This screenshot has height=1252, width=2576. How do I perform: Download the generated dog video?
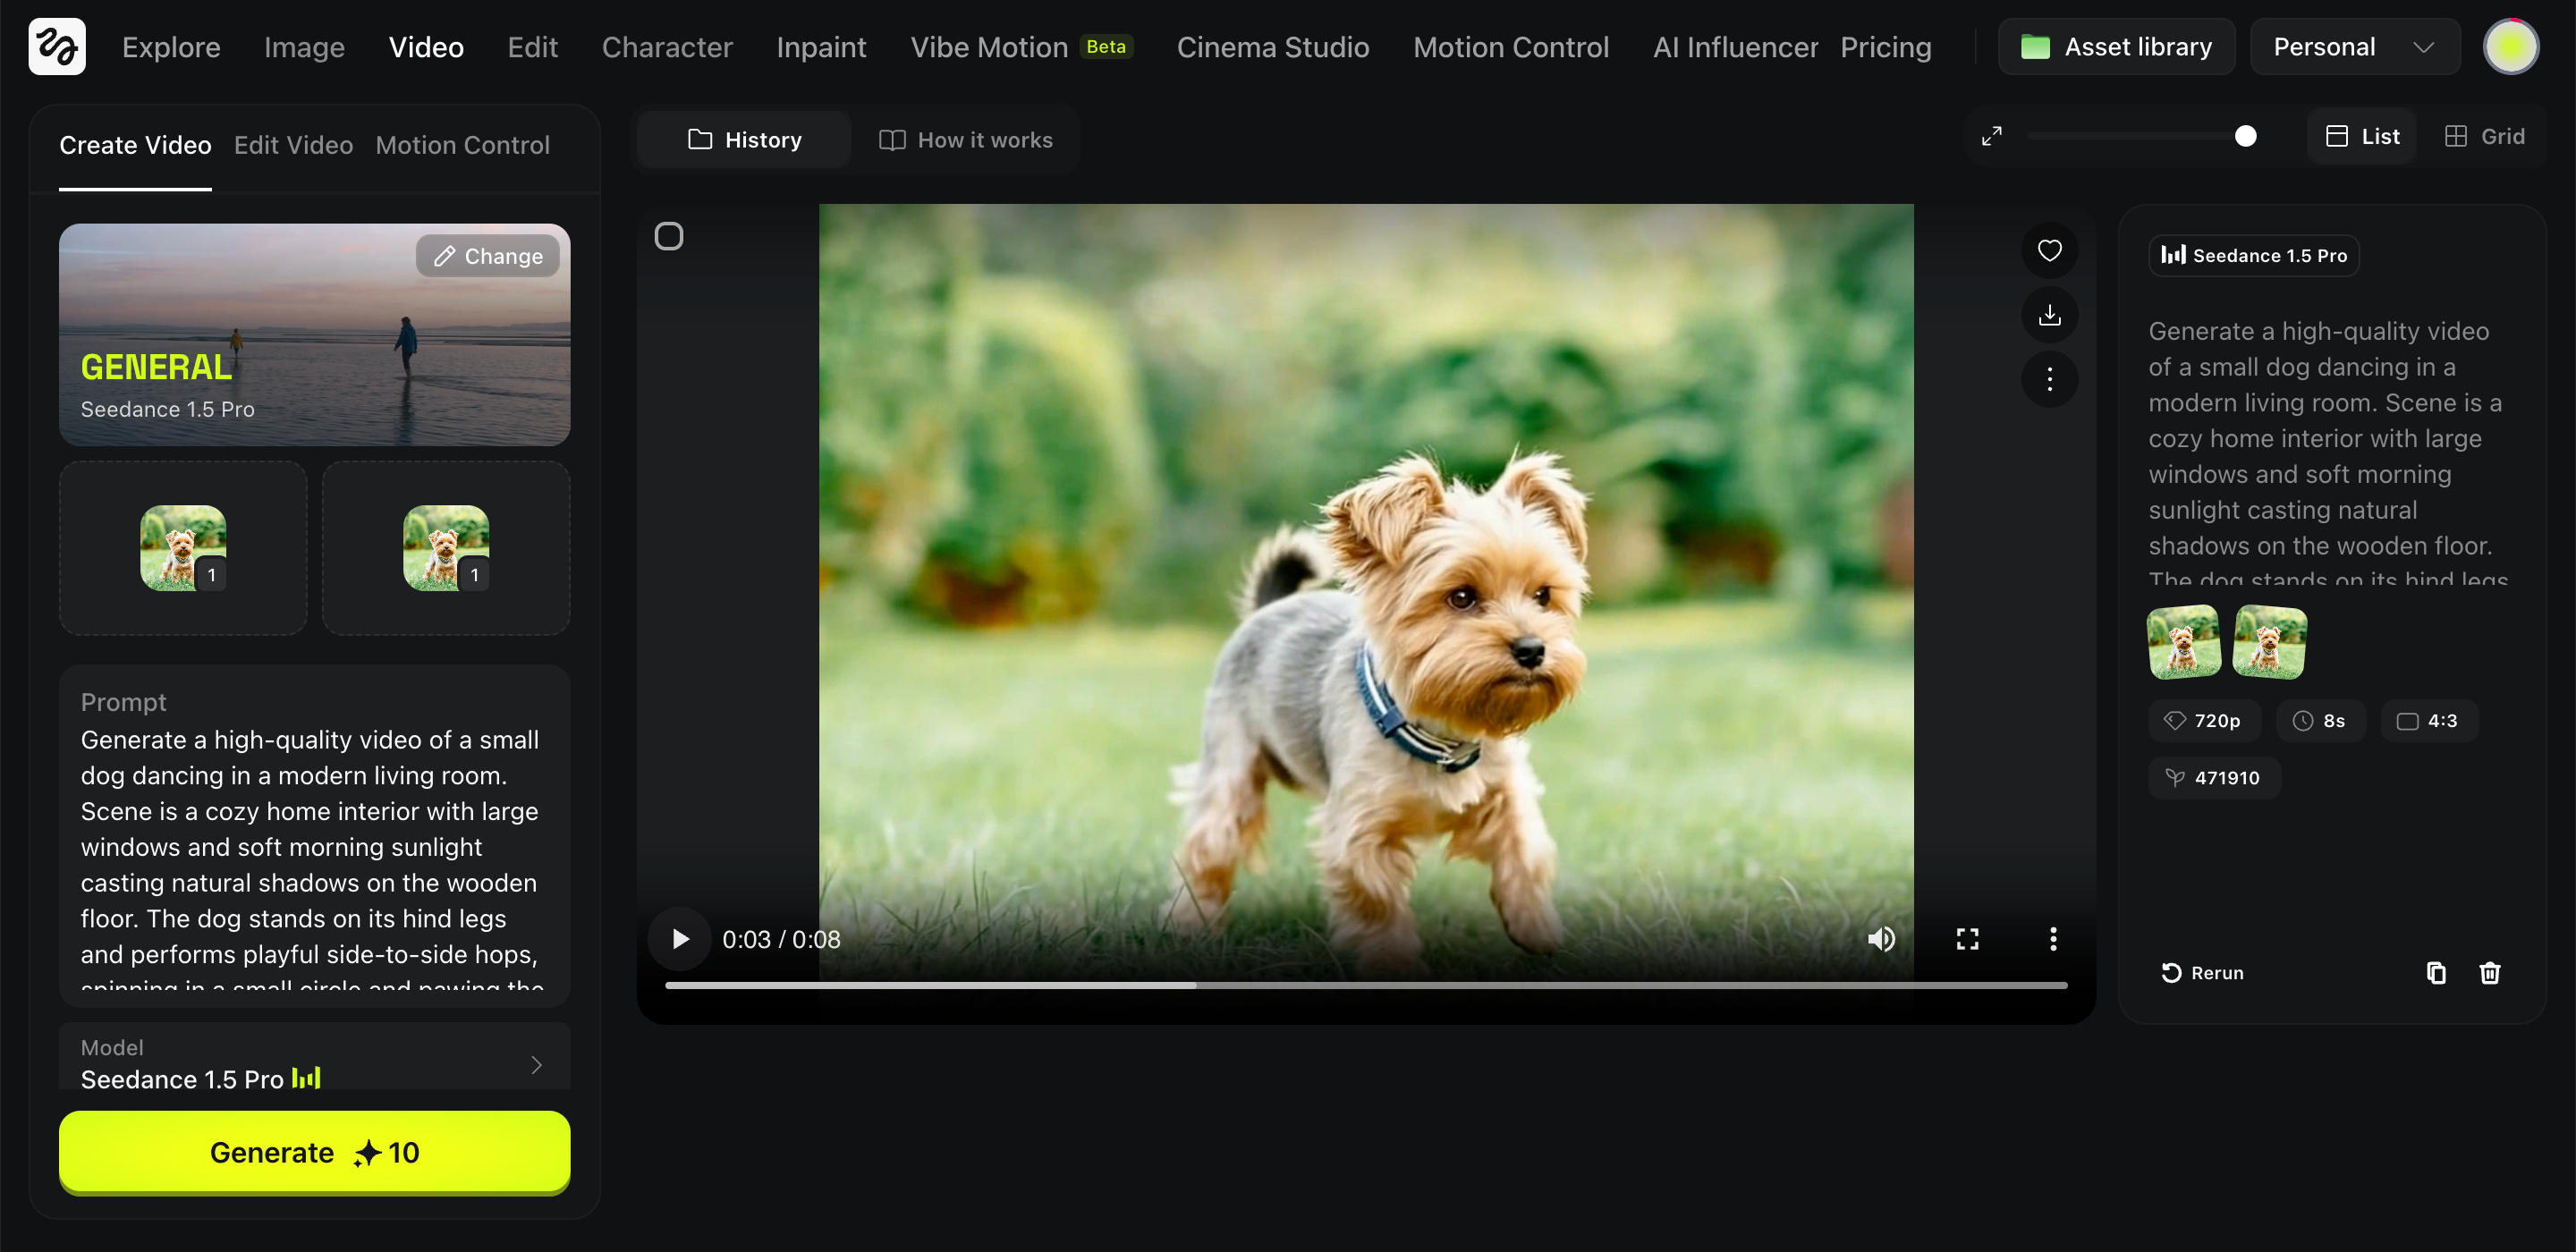coord(2049,315)
